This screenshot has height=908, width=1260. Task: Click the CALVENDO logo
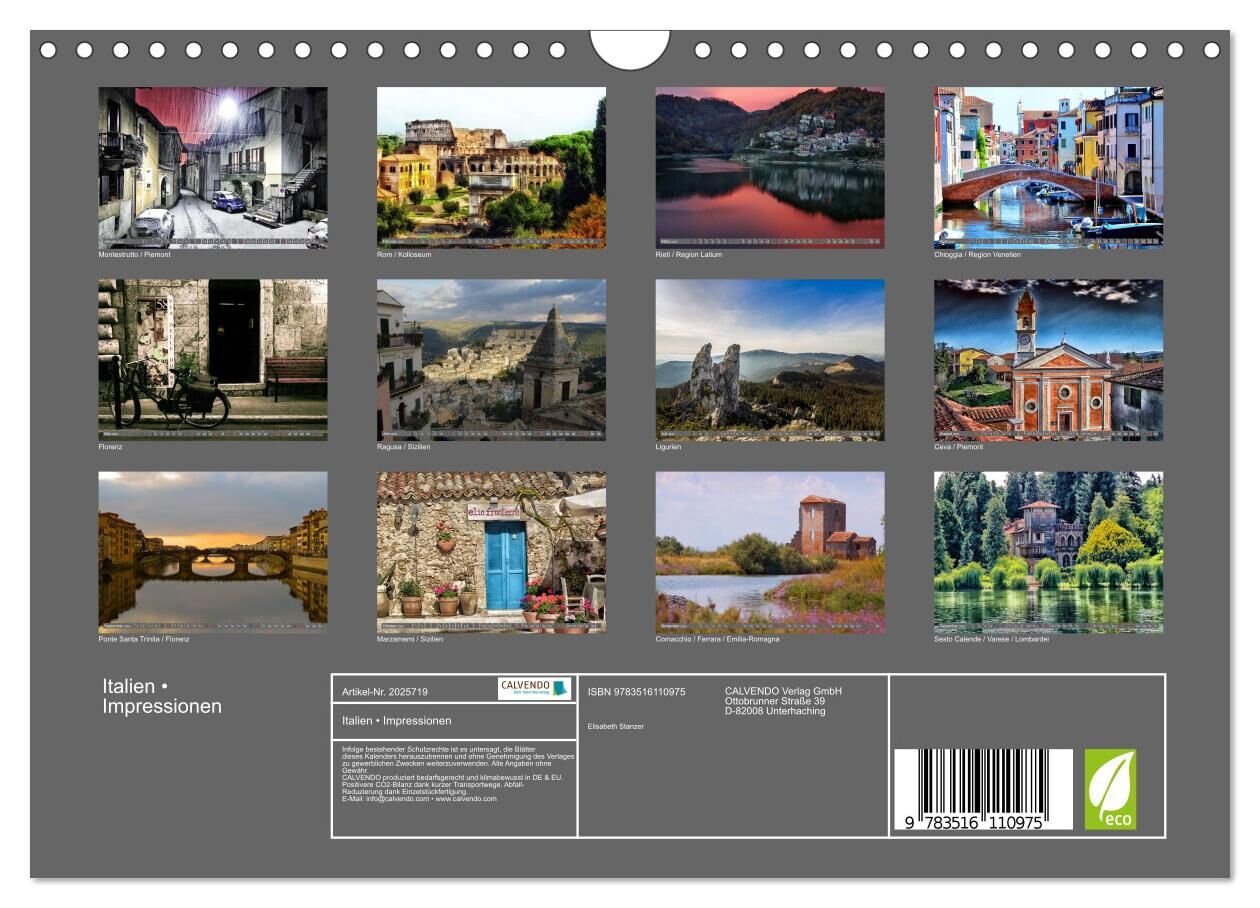click(x=533, y=688)
